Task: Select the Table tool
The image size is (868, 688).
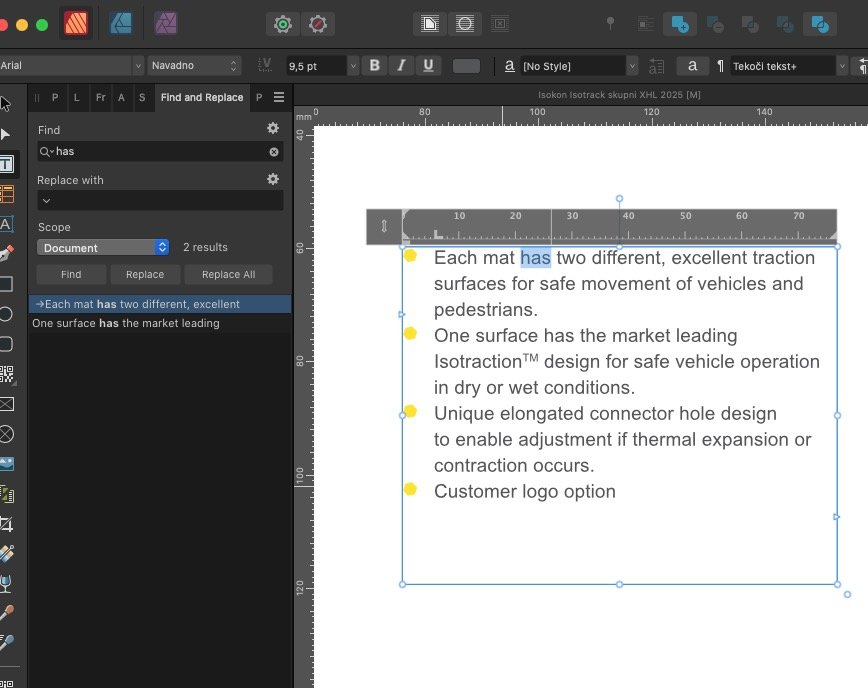Action: (x=7, y=194)
